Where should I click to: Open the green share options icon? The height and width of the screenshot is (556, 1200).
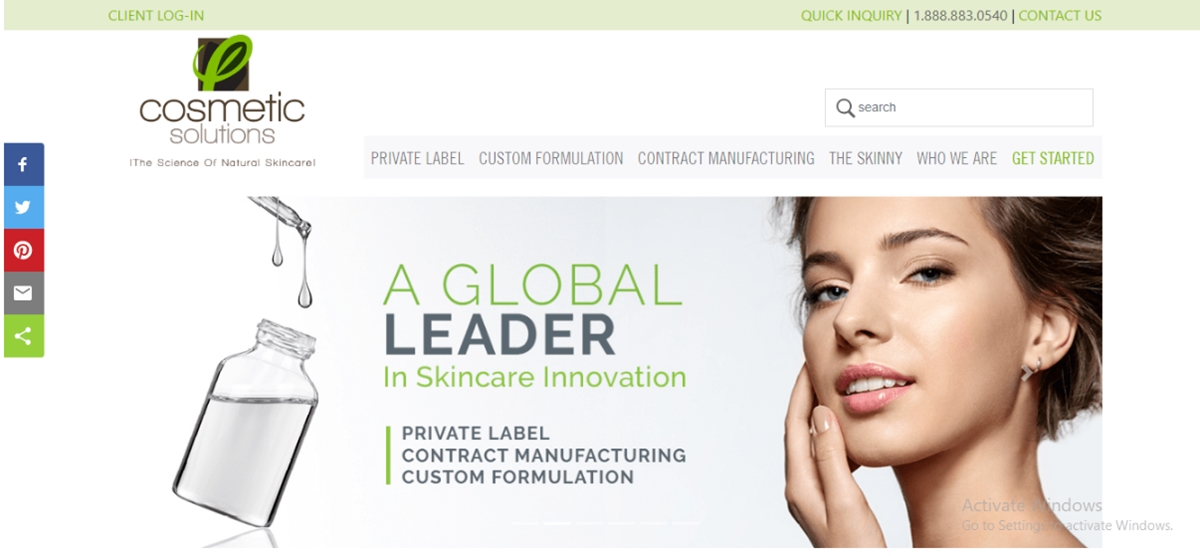point(24,336)
